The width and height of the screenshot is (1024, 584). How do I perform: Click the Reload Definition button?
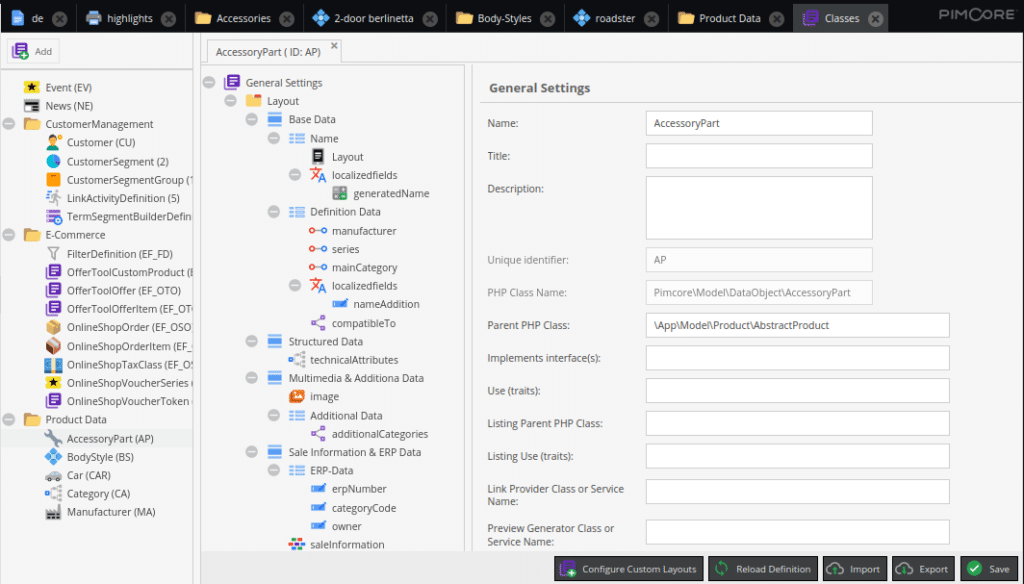(762, 569)
